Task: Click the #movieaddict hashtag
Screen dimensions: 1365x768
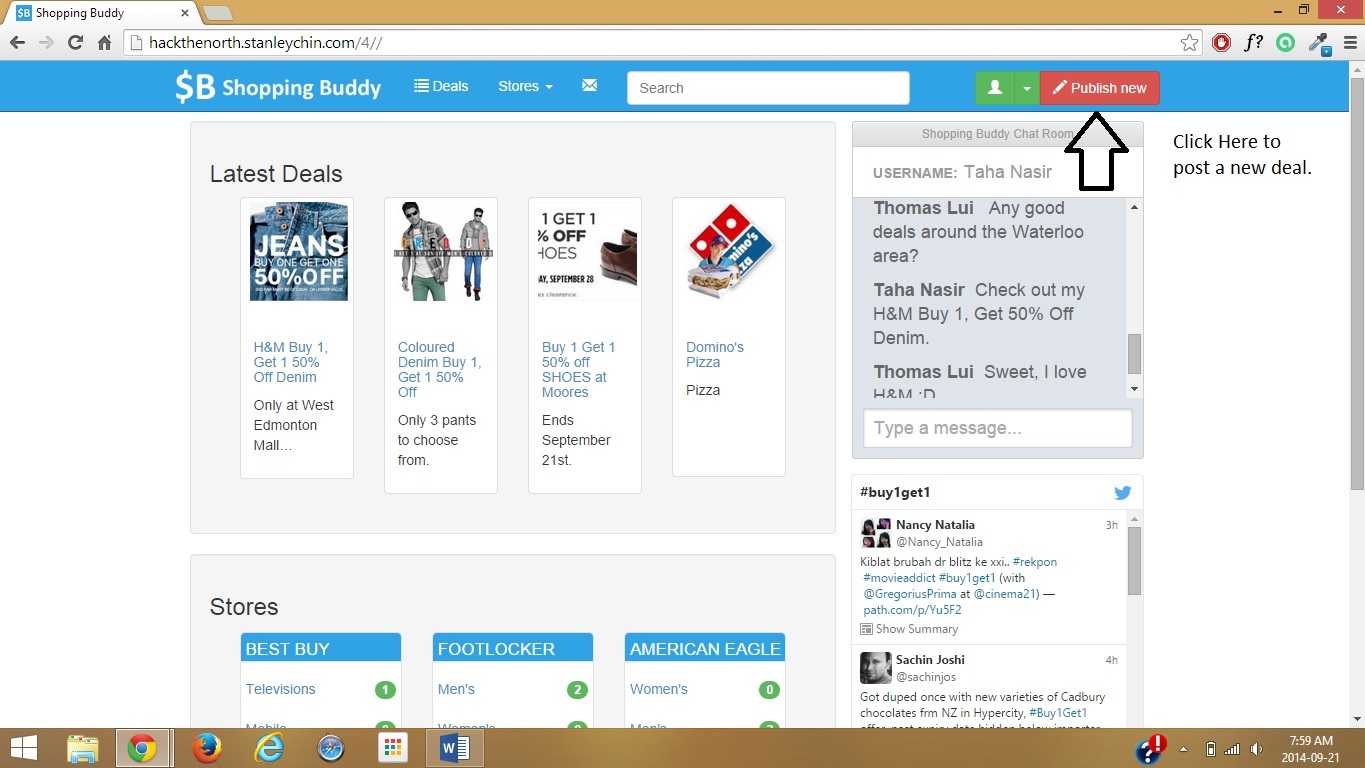Action: point(899,578)
